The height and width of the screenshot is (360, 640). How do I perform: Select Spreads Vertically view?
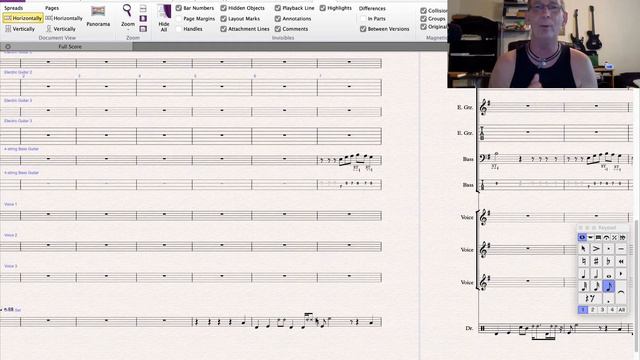pos(20,29)
